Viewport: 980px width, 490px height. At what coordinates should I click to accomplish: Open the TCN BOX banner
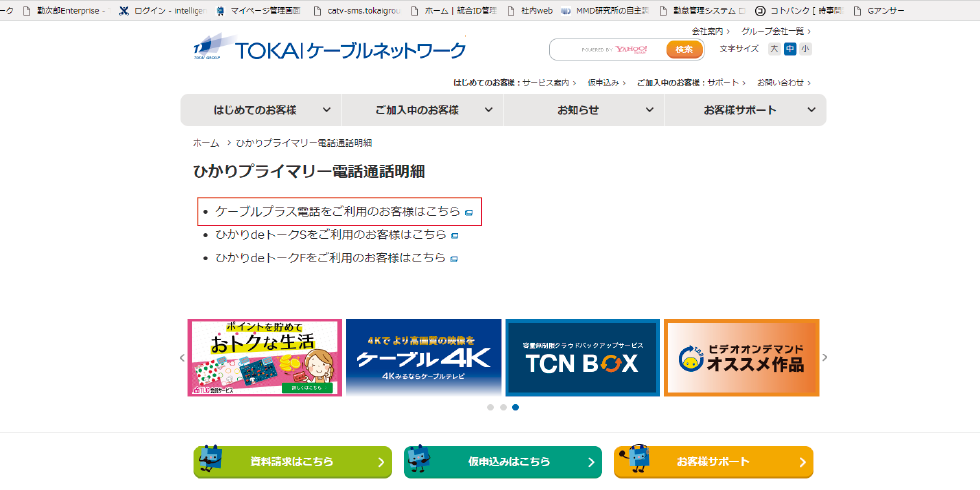coord(582,358)
